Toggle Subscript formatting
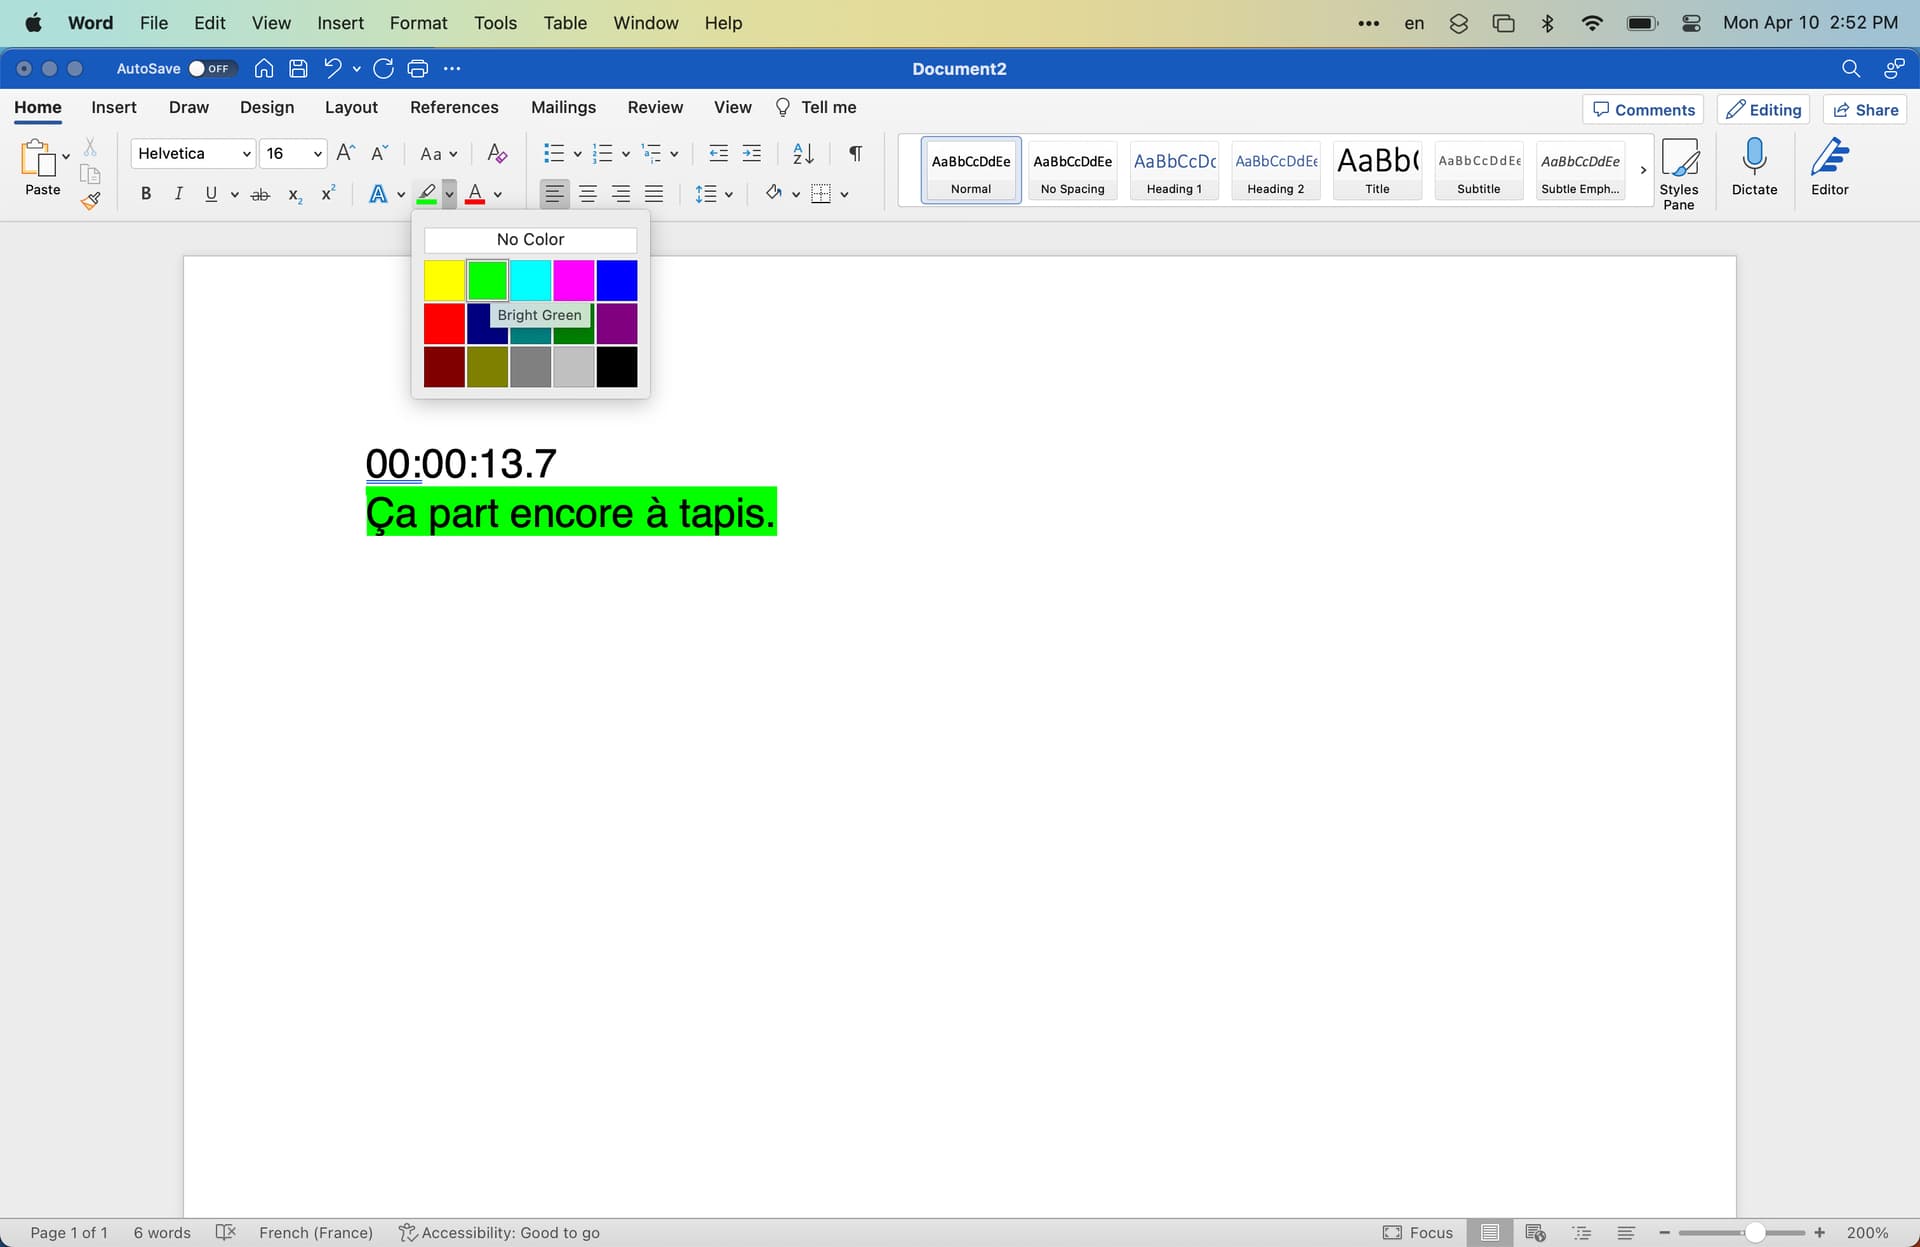This screenshot has height=1247, width=1920. (294, 194)
